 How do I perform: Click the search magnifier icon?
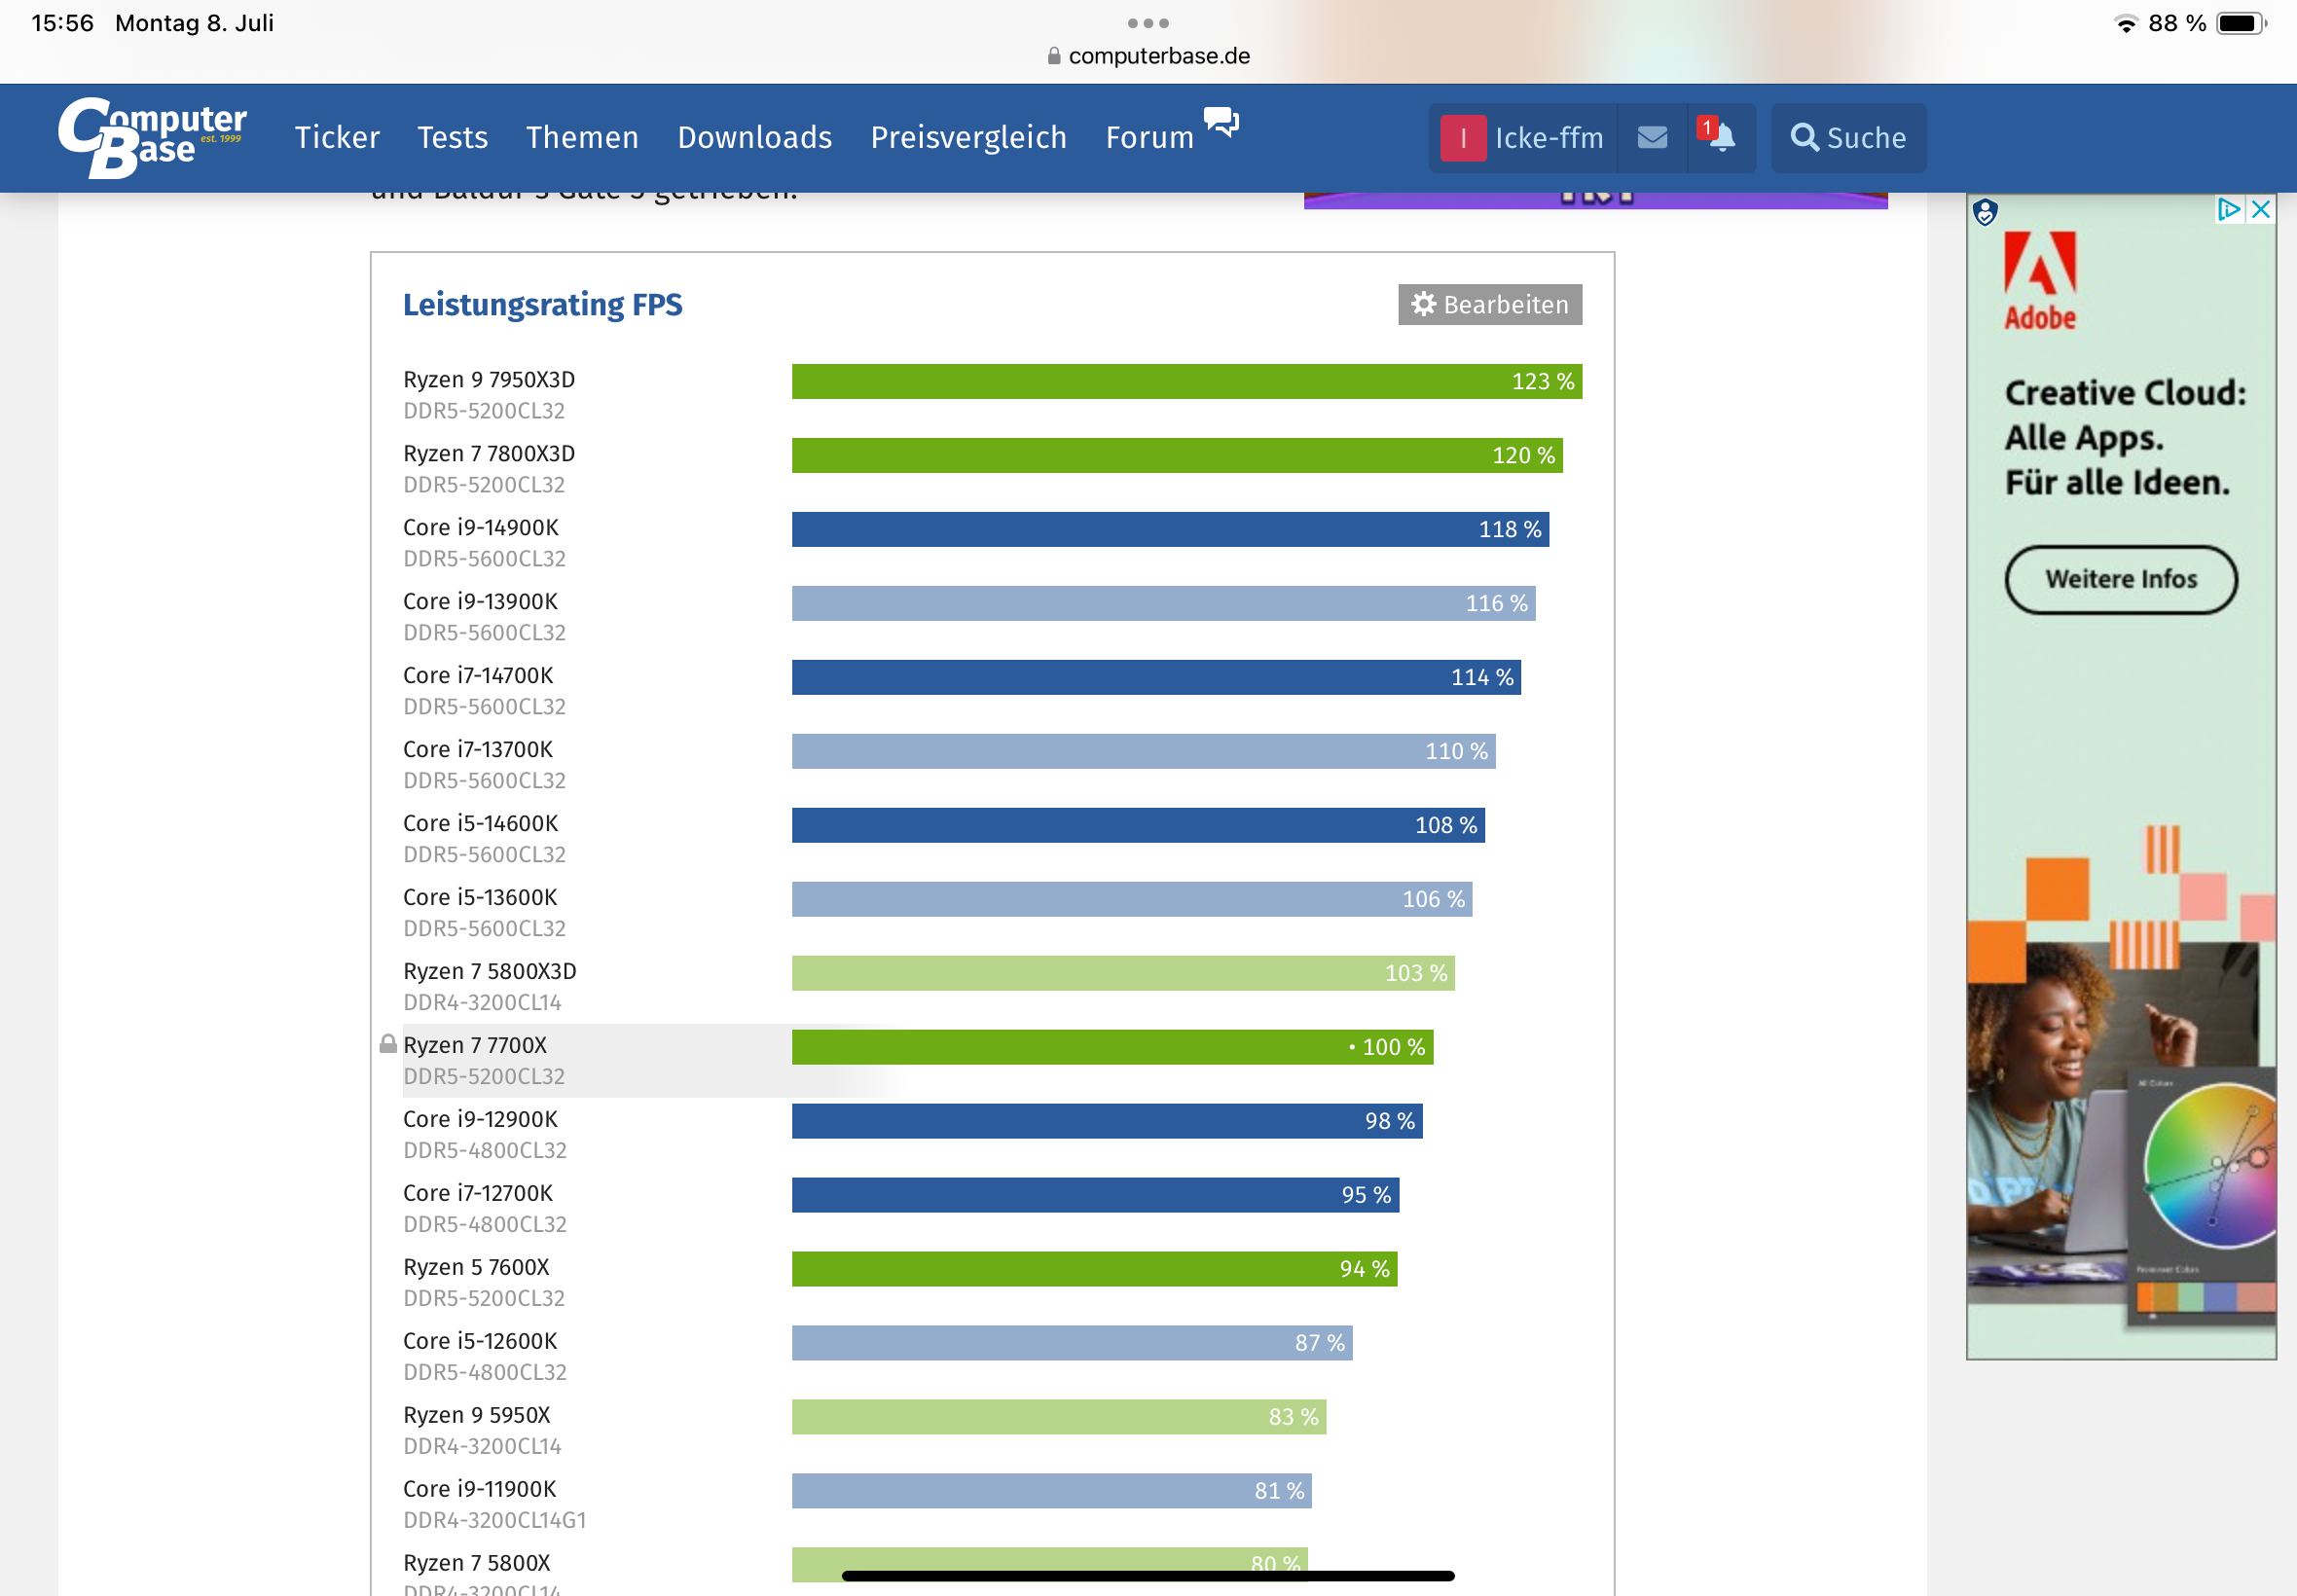click(1804, 137)
